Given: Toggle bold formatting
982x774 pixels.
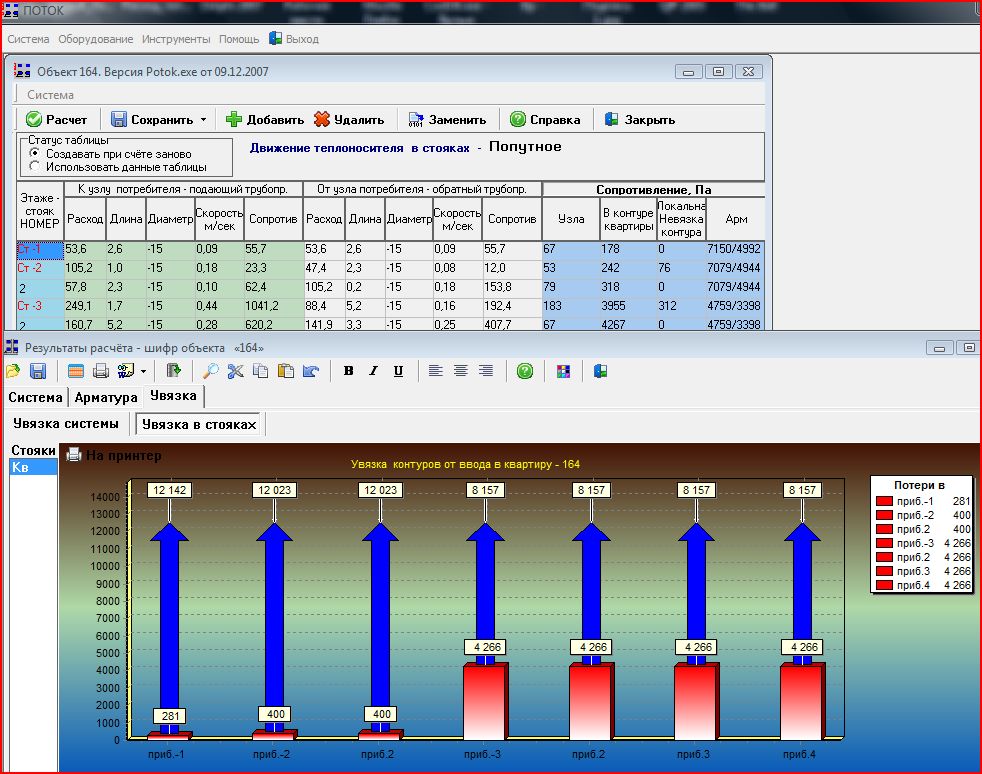Looking at the screenshot, I should [x=348, y=371].
